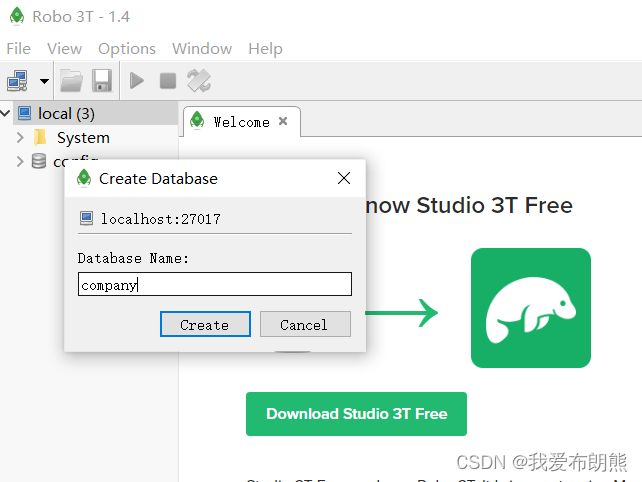This screenshot has width=642, height=482.
Task: Open the View menu
Action: pos(64,48)
